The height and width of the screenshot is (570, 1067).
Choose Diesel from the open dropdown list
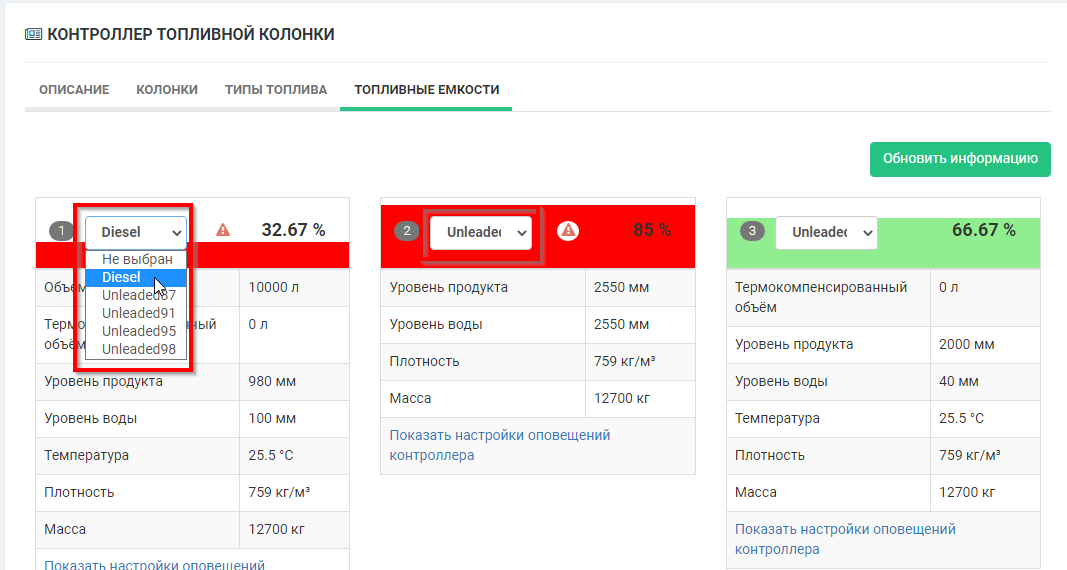pyautogui.click(x=122, y=277)
